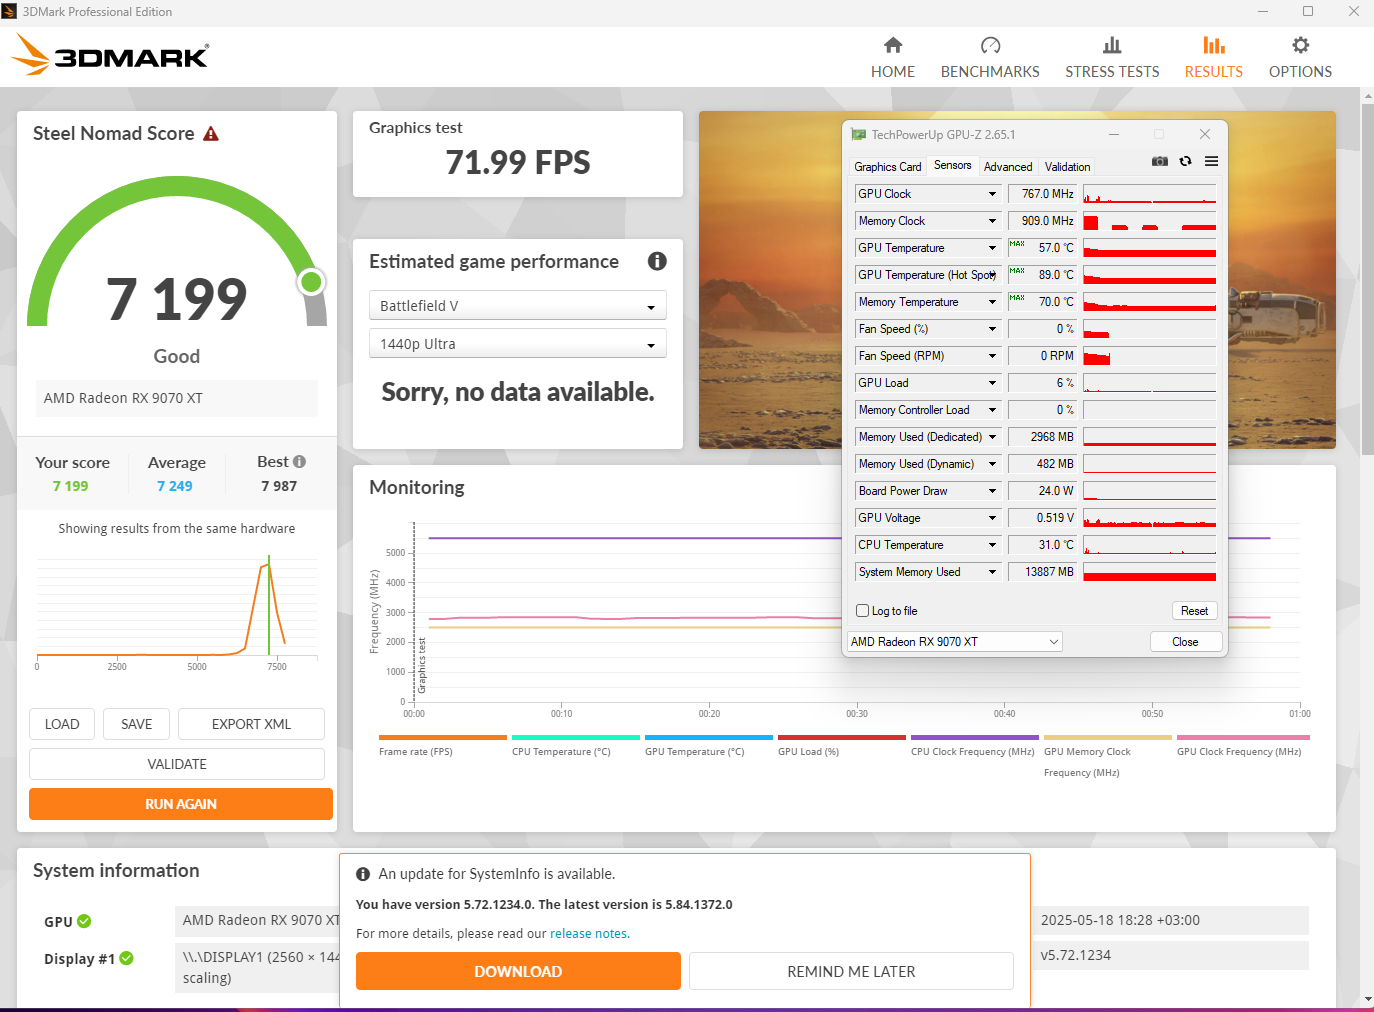Toggle the GPU Memory Clock Frequency legend
This screenshot has width=1374, height=1012.
[x=1107, y=757]
